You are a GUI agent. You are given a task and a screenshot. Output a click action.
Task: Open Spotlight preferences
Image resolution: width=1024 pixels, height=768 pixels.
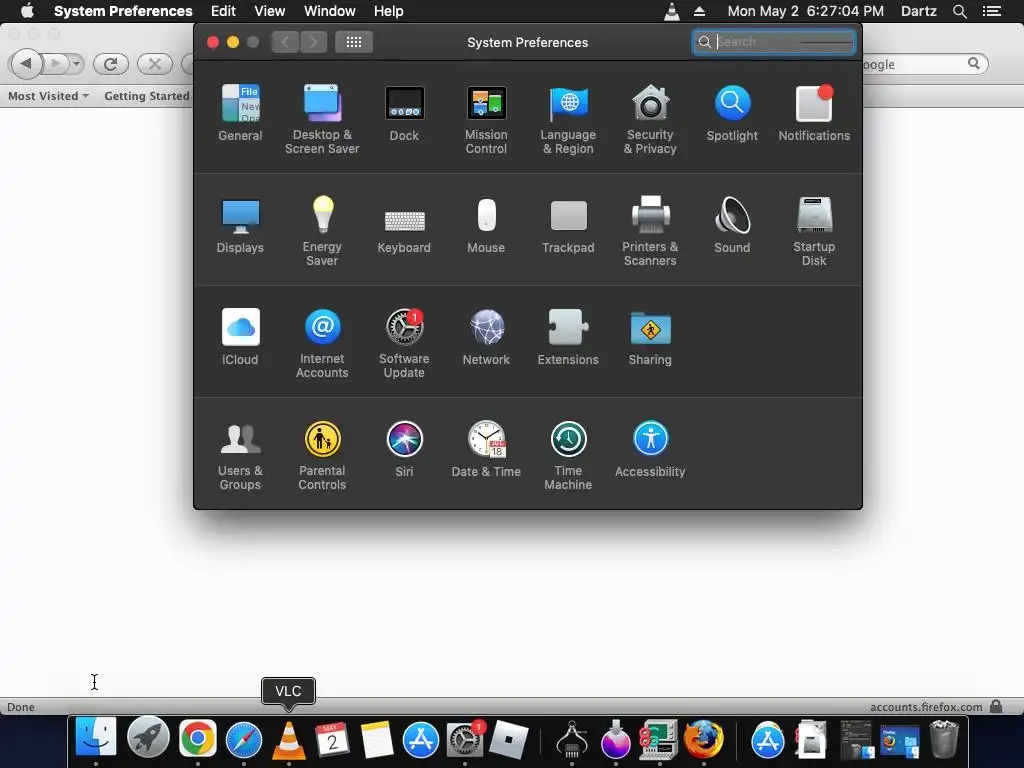(732, 114)
